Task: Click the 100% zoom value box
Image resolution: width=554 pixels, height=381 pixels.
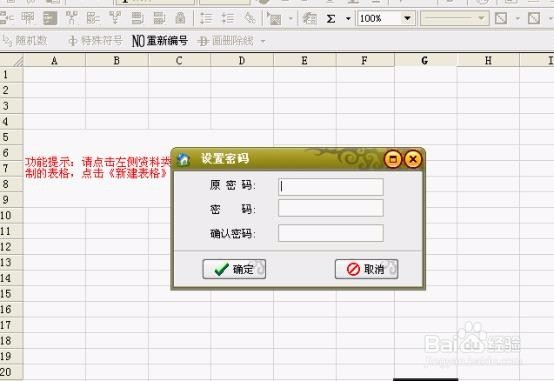Action: (379, 18)
